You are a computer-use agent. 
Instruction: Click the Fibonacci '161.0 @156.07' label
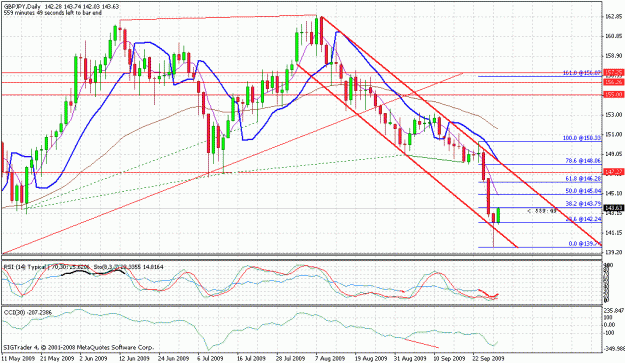(x=582, y=73)
